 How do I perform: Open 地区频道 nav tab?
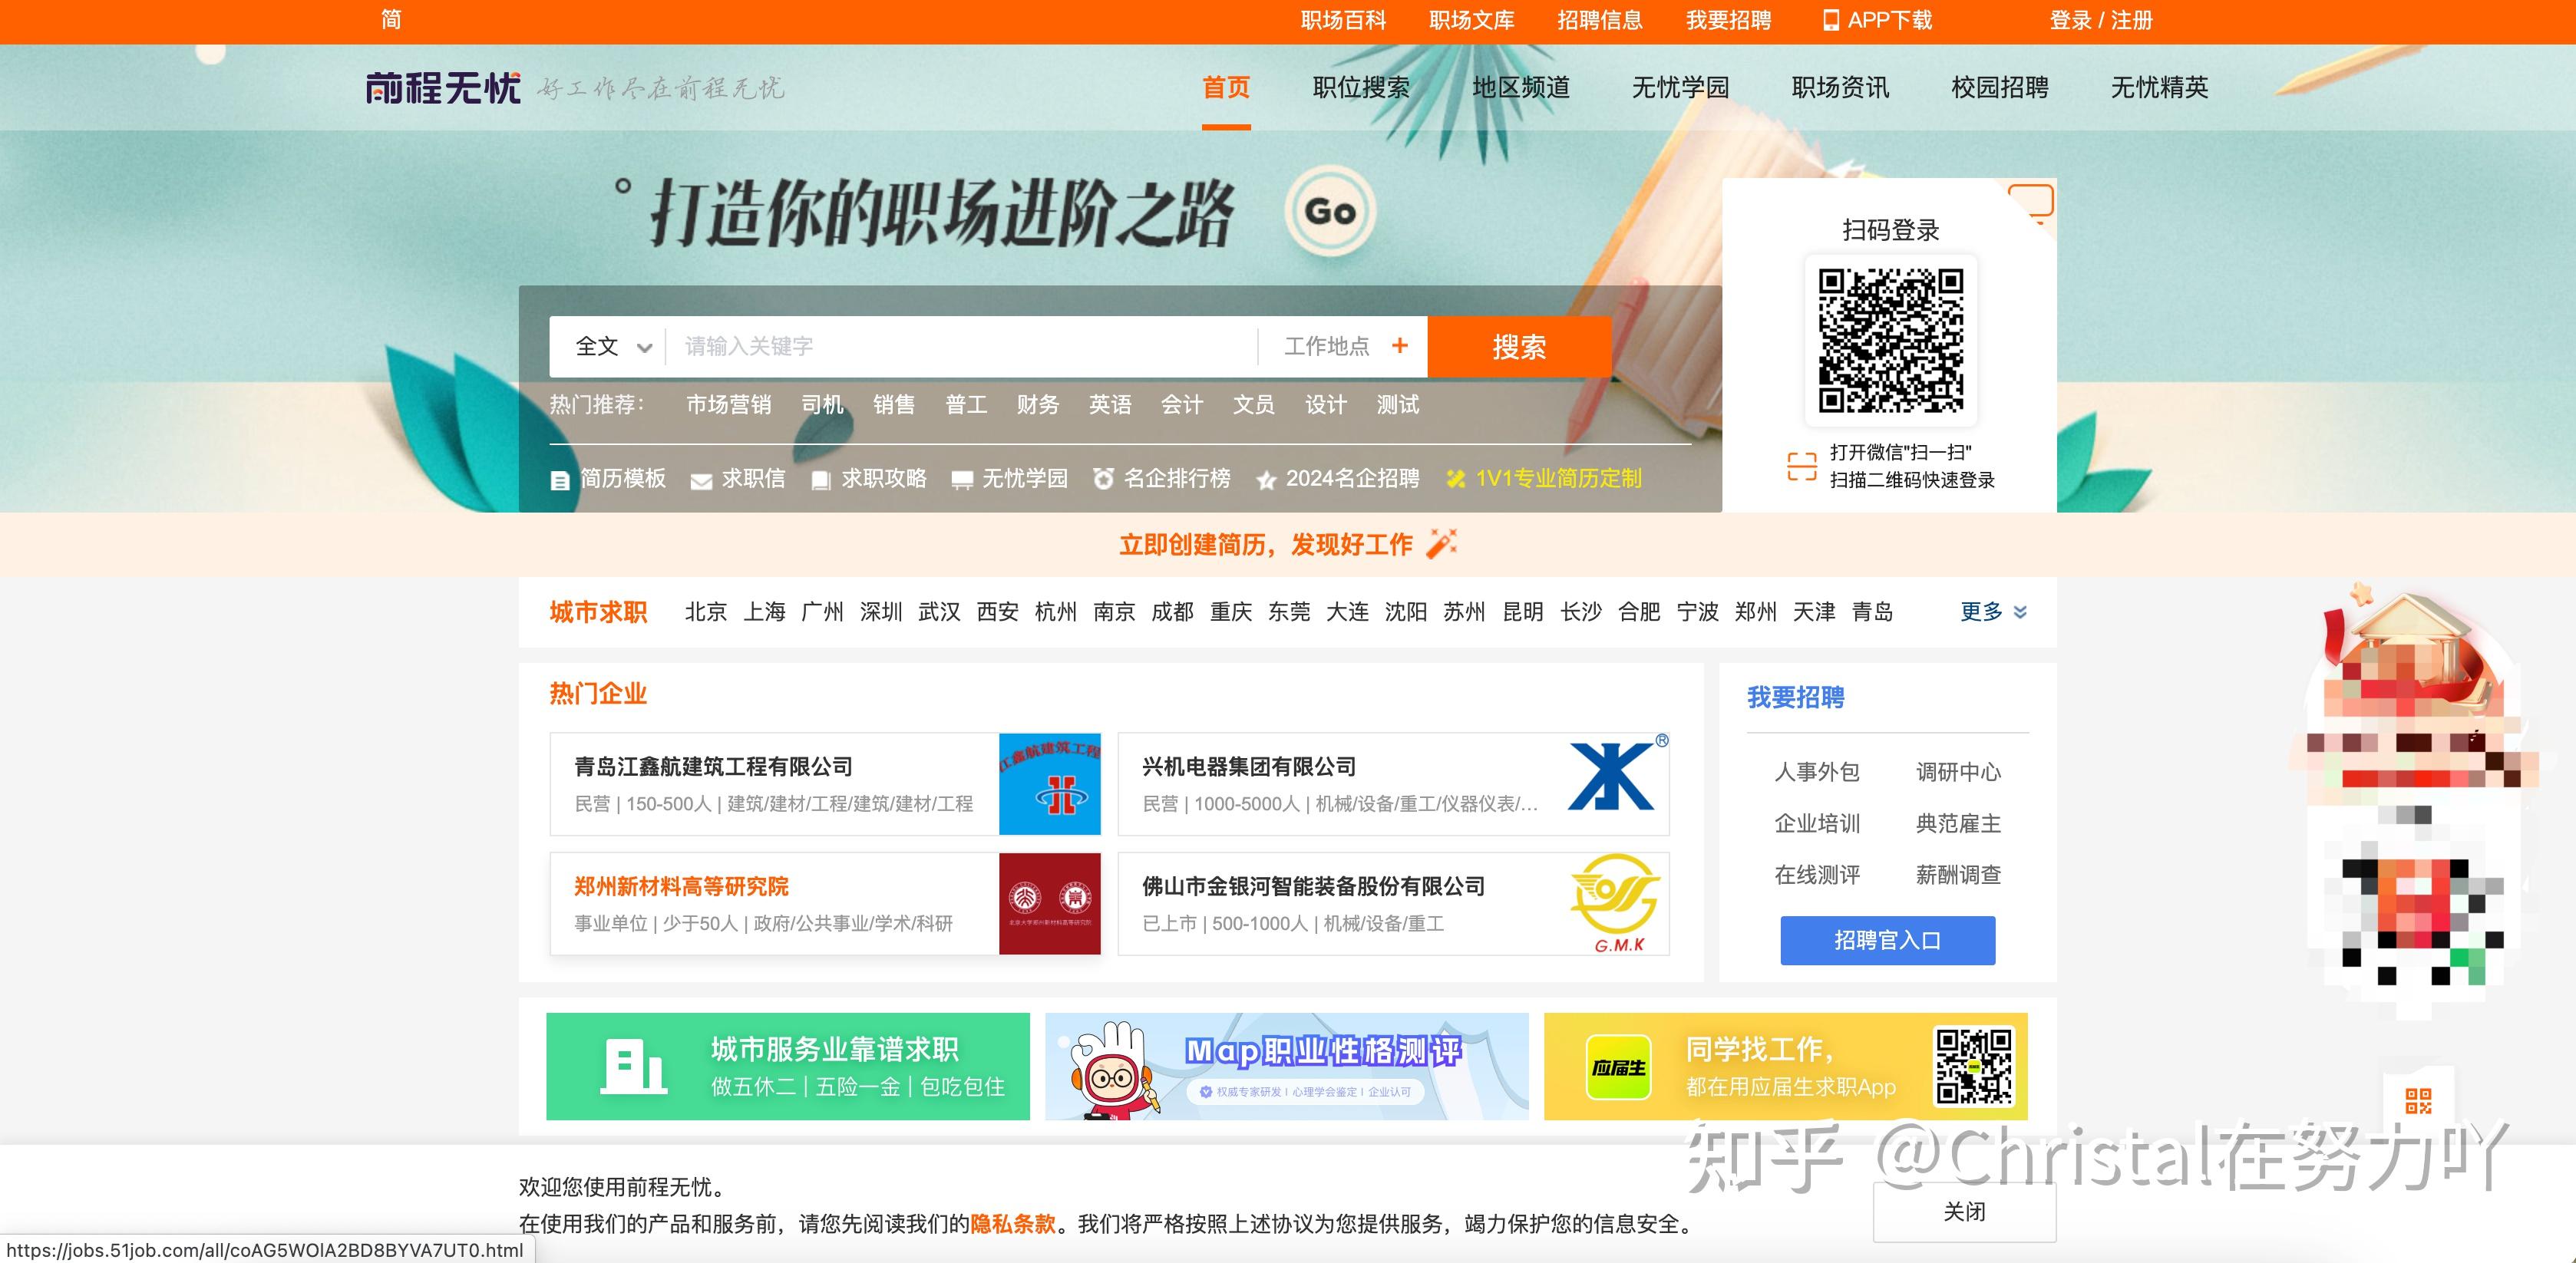1521,87
